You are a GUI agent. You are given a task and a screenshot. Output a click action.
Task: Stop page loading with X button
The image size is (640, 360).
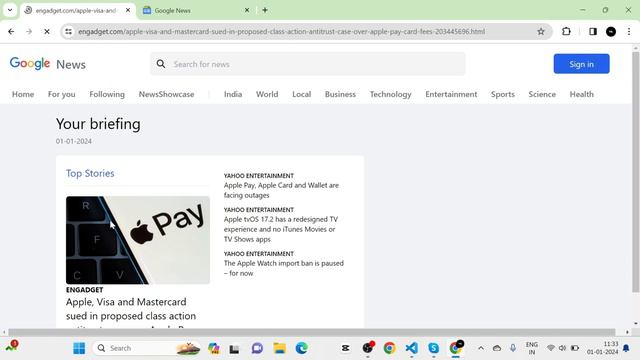click(47, 31)
